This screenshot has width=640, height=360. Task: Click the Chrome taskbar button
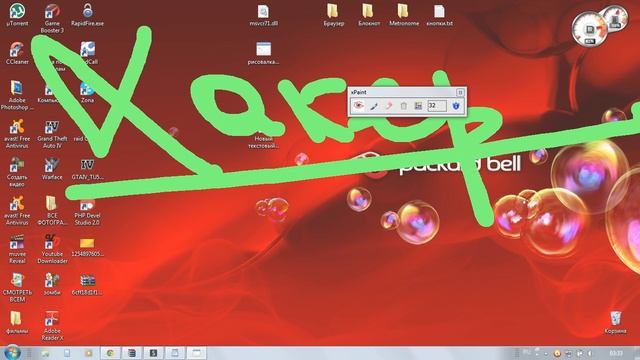(110, 353)
